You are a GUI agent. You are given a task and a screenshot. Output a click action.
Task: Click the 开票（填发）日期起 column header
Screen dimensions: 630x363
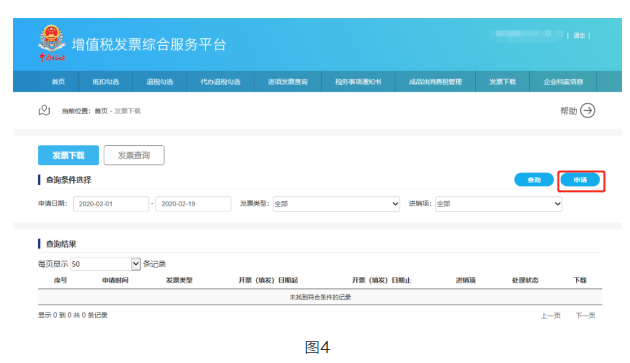click(x=268, y=280)
